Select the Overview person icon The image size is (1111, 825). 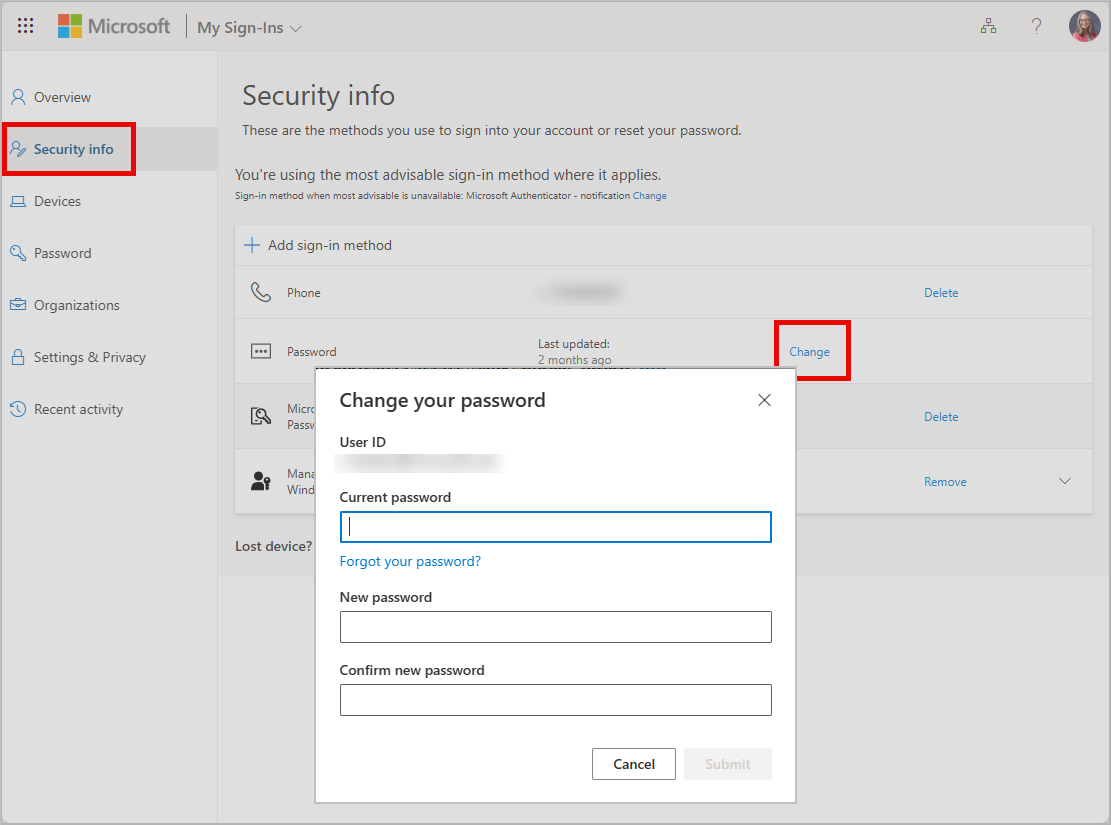20,97
